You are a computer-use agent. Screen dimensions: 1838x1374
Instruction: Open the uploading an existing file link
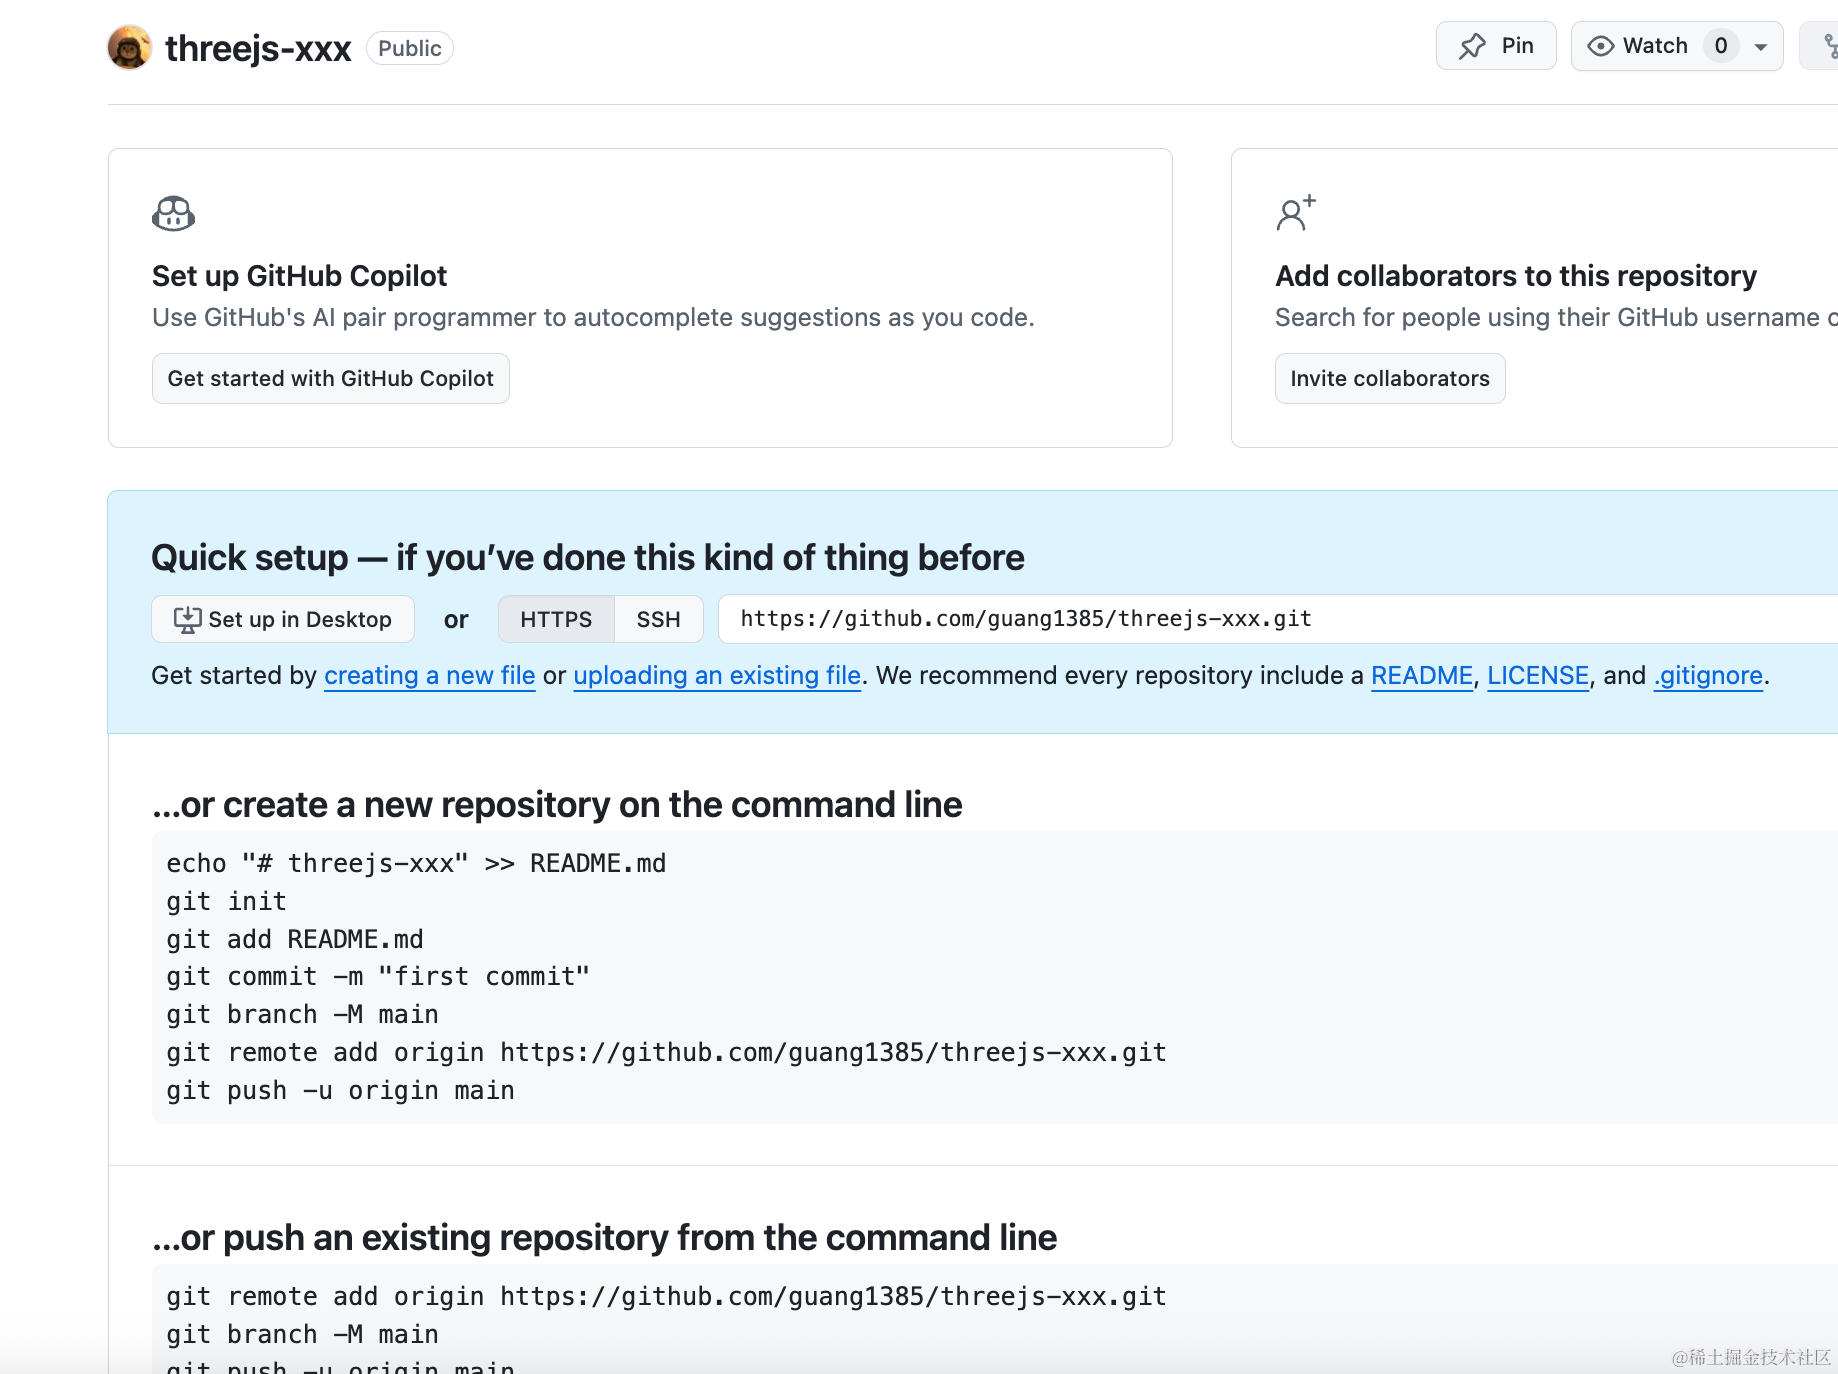(x=717, y=676)
